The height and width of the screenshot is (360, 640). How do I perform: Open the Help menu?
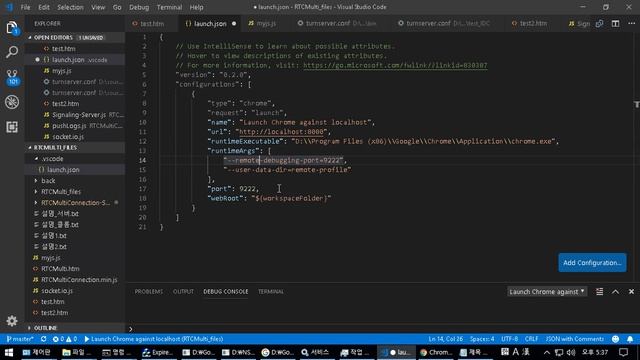pos(196,7)
